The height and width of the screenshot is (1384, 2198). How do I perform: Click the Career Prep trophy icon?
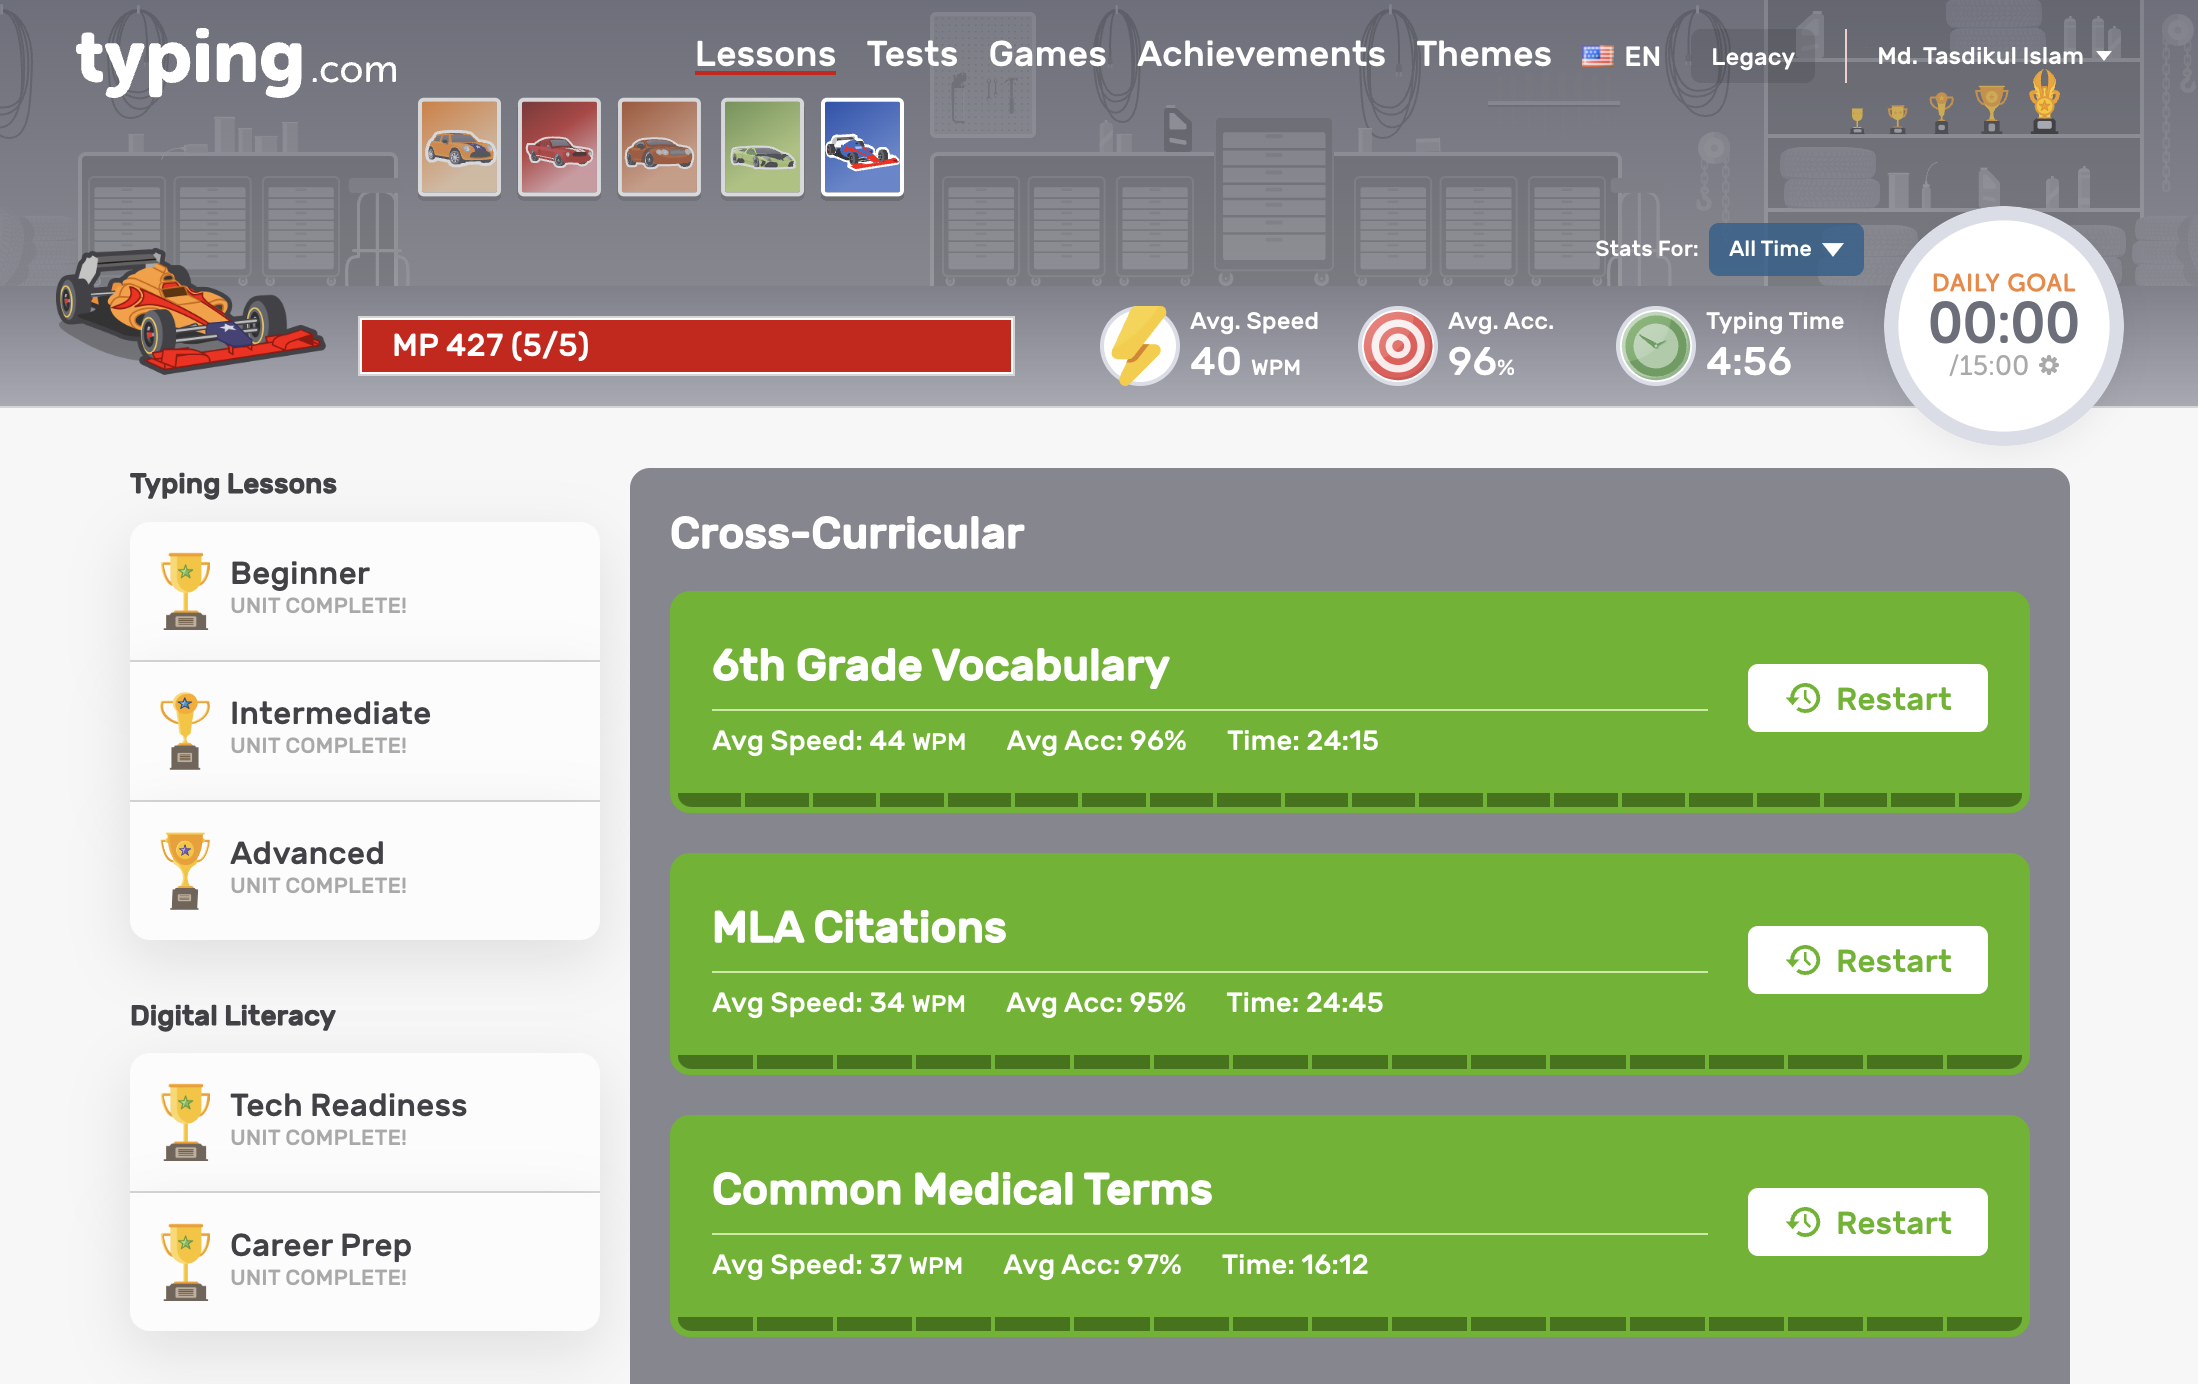click(186, 1262)
